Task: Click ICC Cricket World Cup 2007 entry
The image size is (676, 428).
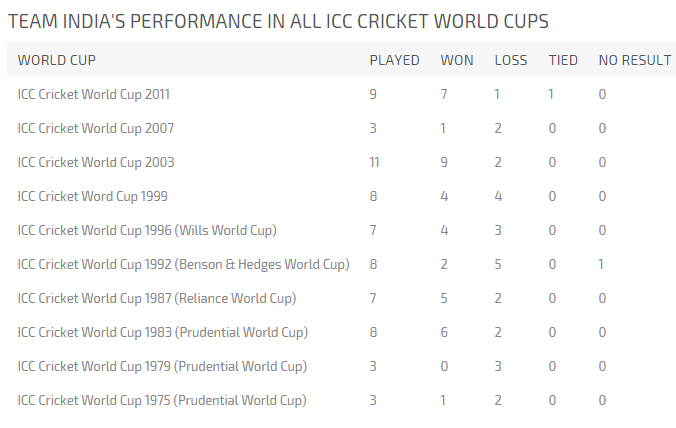Action: pyautogui.click(x=95, y=128)
